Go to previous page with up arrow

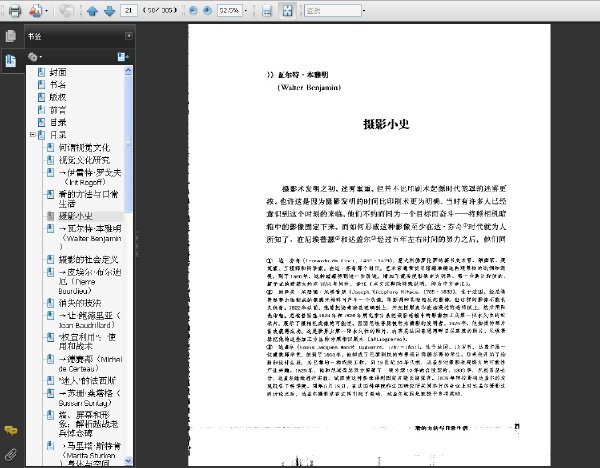coord(92,11)
